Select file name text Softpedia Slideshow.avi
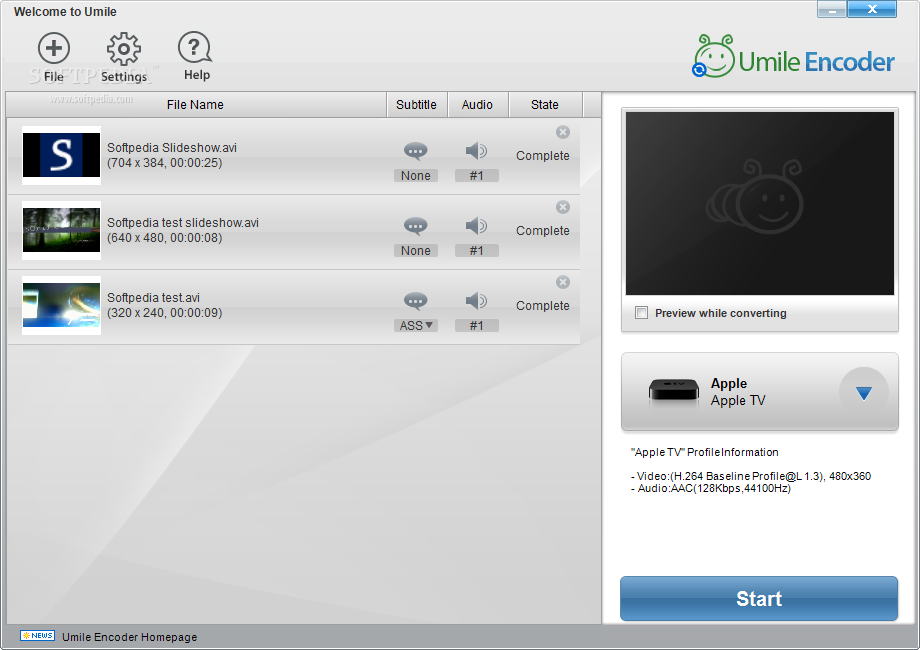920x650 pixels. coord(172,148)
